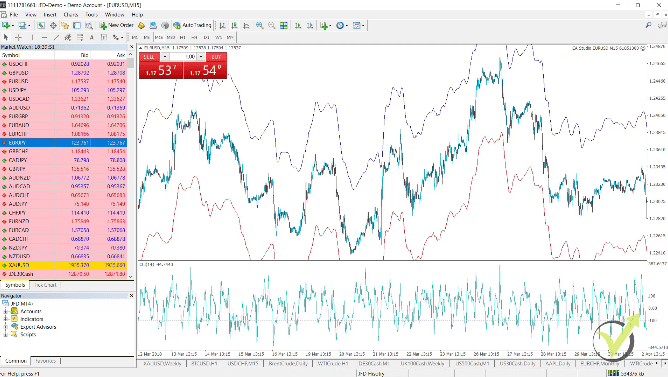The image size is (668, 377).
Task: Click the Zoom In magnifier icon
Action: point(259,26)
